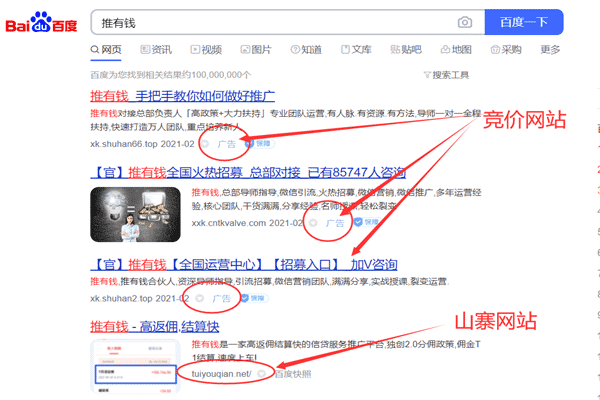Select the 网页 tab

tap(106, 50)
